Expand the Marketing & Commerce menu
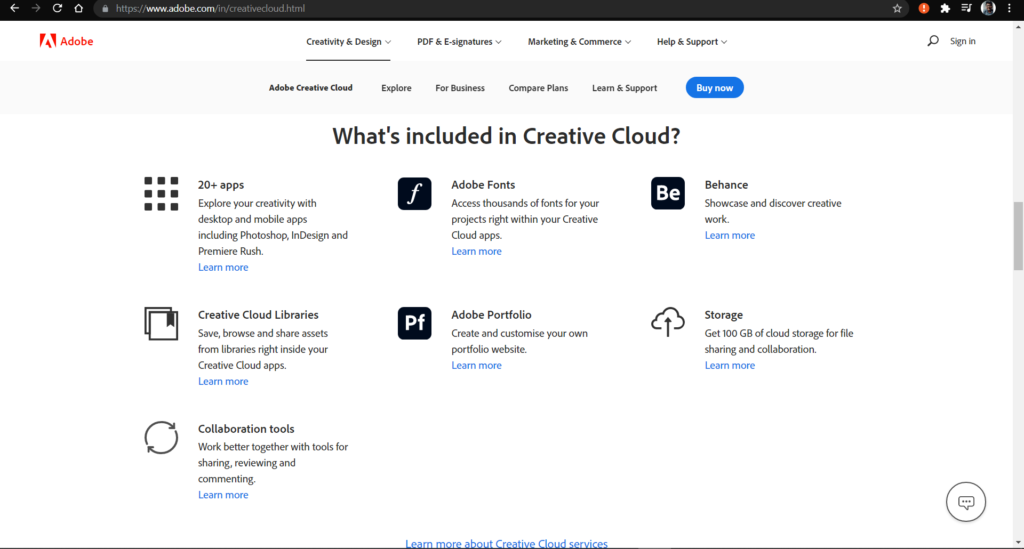Viewport: 1024px width, 549px height. coord(579,41)
